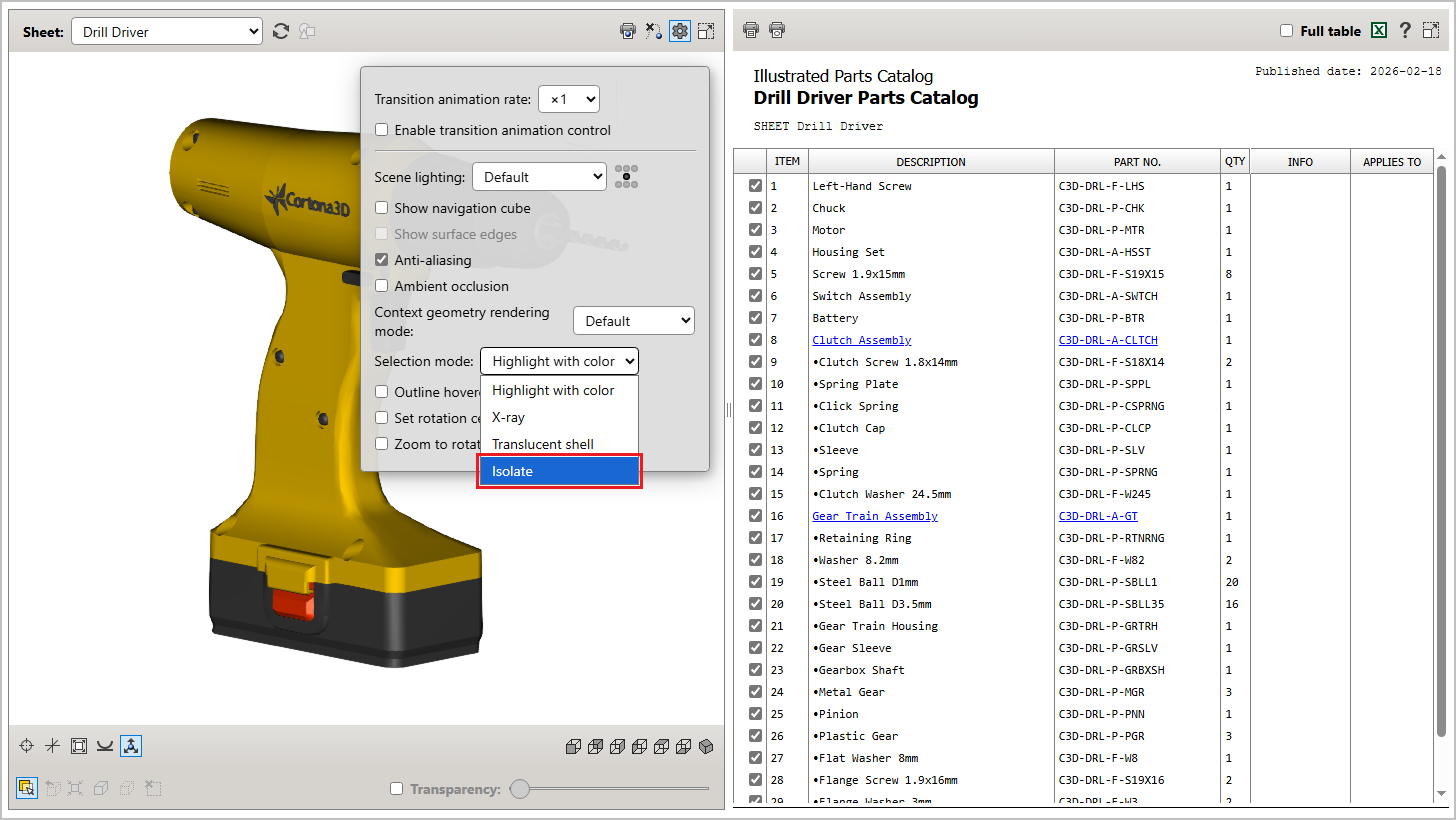1456x820 pixels.
Task: Choose X-ray in the Selection mode list
Action: 506,417
